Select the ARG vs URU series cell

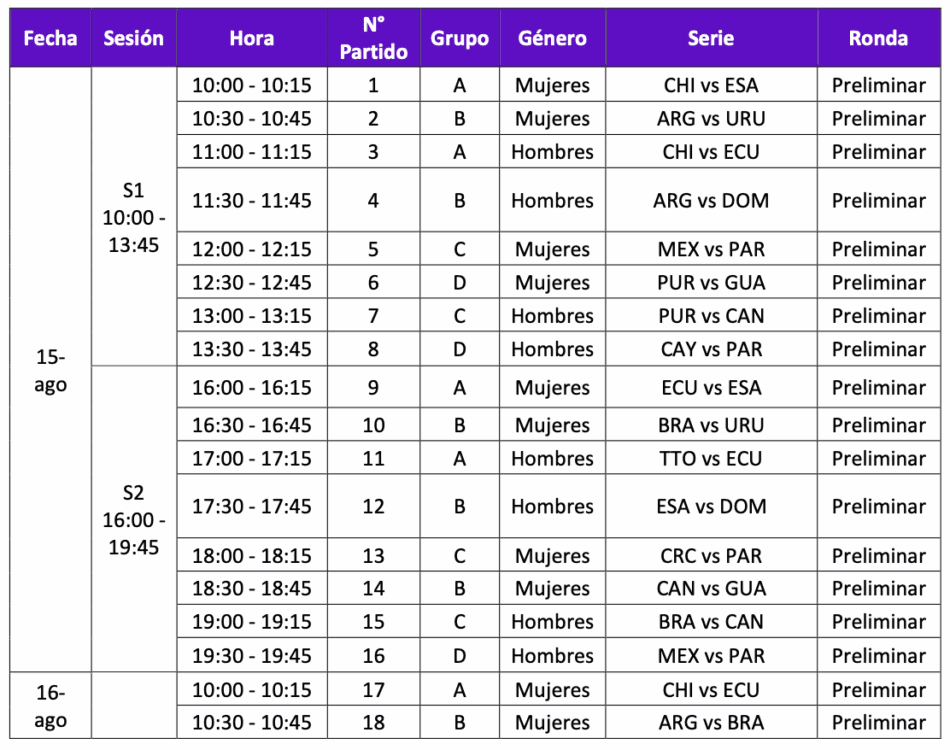coord(710,118)
